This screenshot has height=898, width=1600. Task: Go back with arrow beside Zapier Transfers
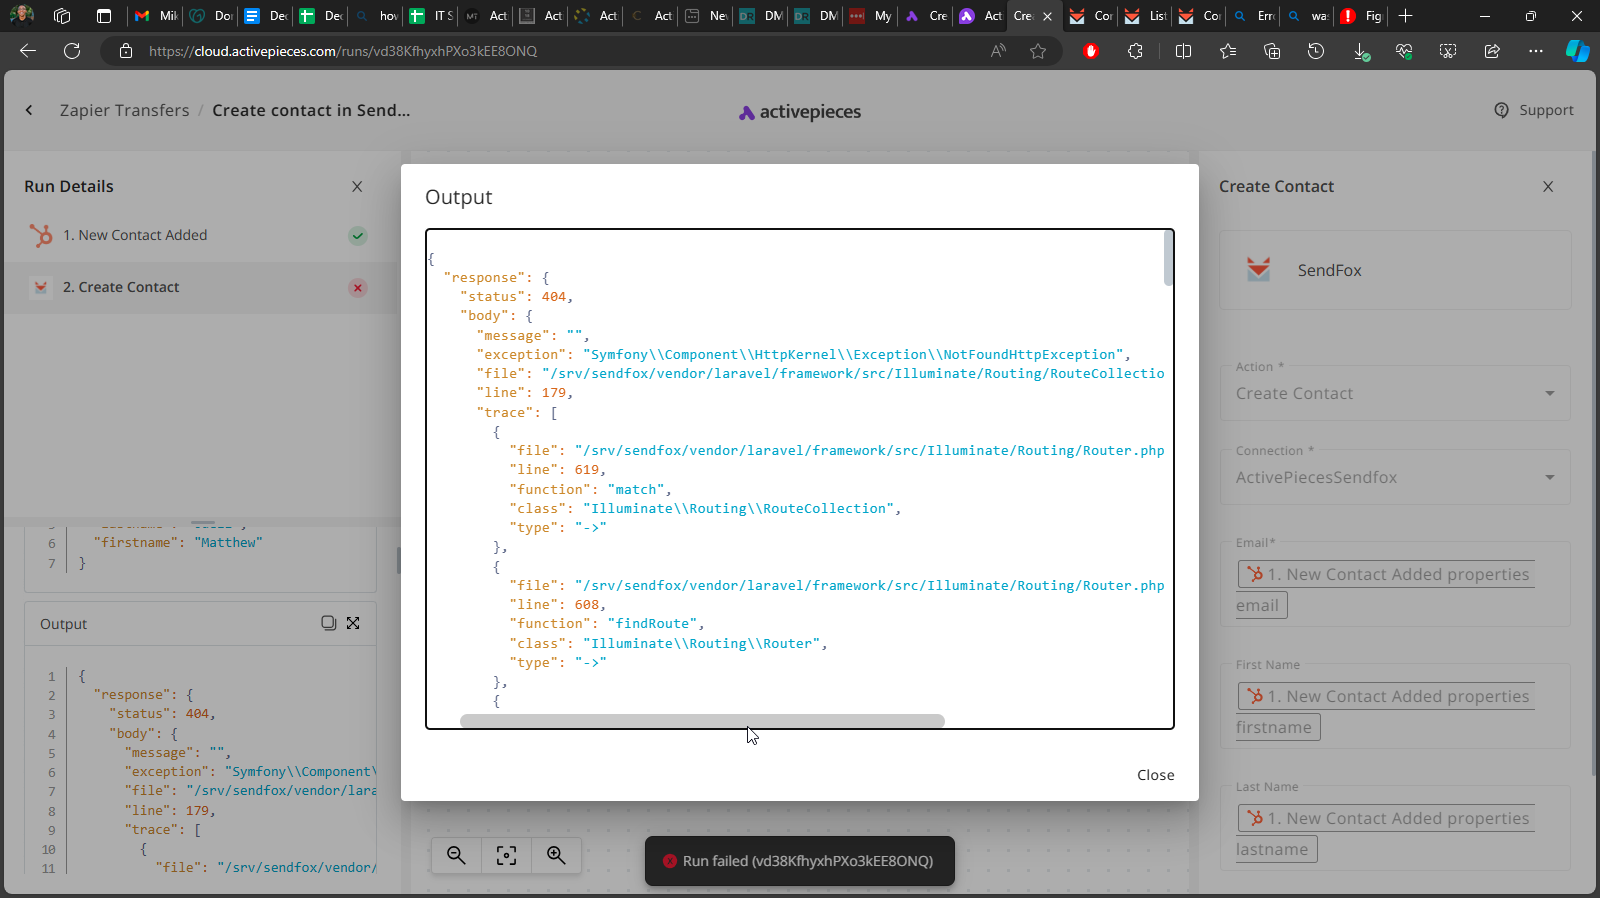pos(29,110)
